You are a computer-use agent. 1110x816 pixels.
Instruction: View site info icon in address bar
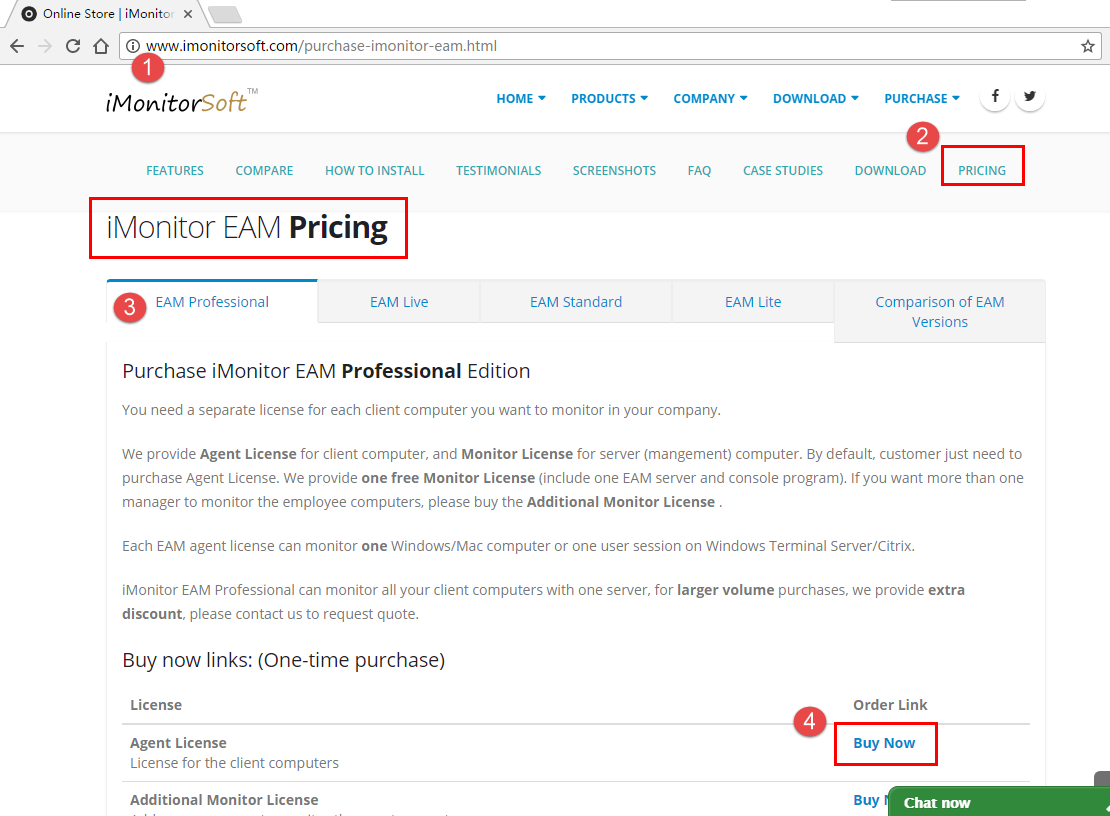(132, 46)
